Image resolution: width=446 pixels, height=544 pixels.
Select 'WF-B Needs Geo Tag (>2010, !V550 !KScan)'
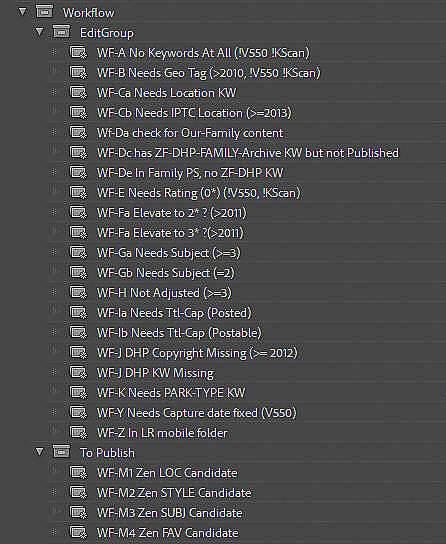click(208, 73)
